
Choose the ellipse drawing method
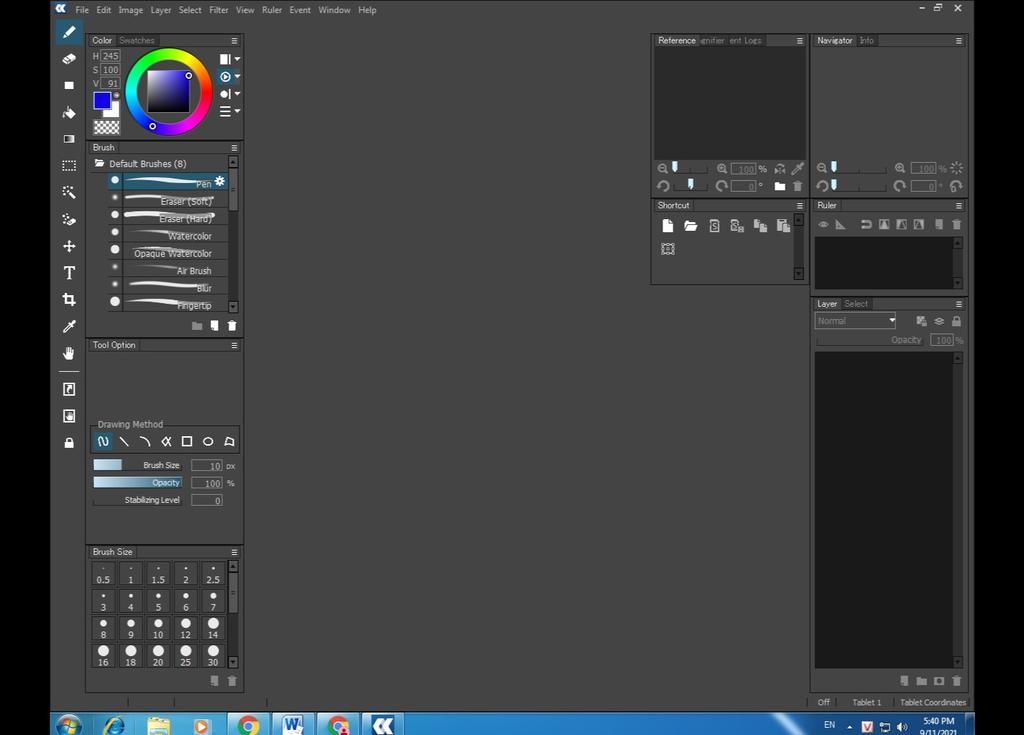click(x=208, y=442)
